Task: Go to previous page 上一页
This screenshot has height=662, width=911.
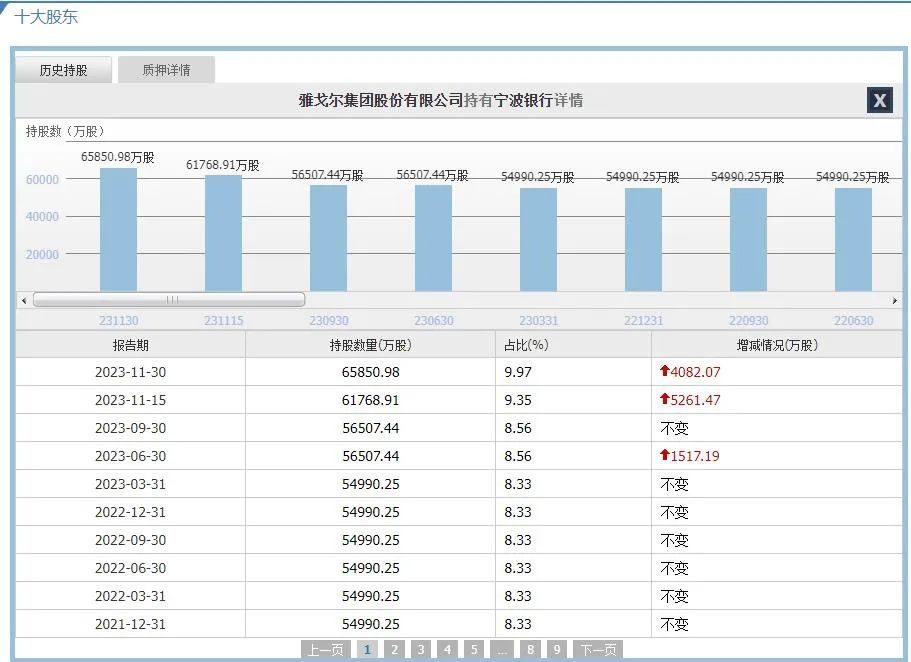Action: click(325, 649)
